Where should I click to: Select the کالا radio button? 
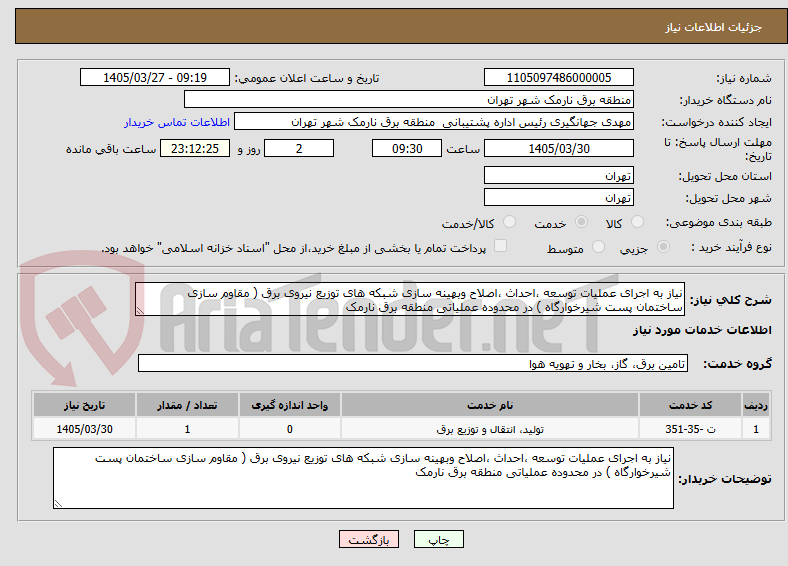(x=637, y=222)
